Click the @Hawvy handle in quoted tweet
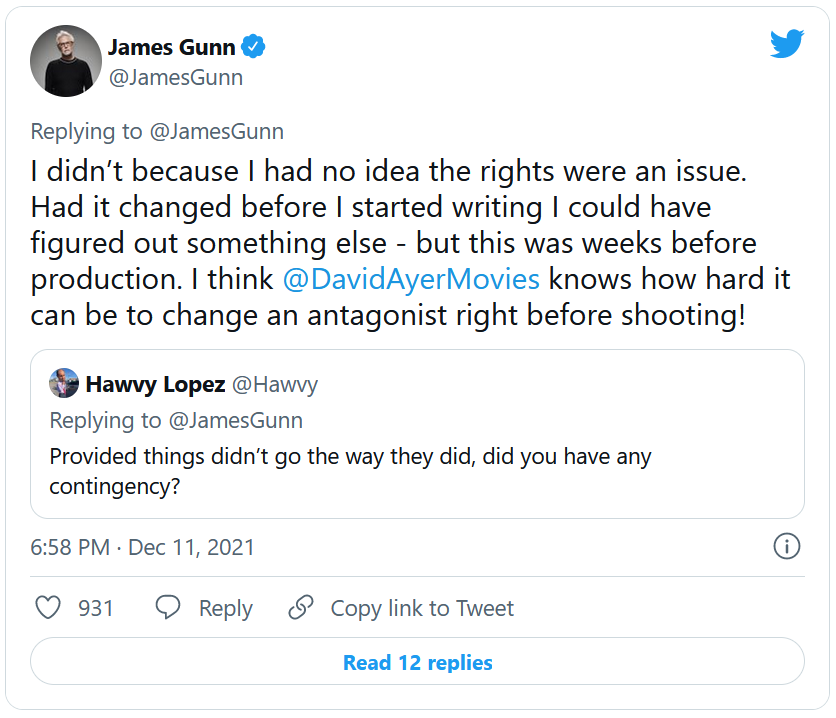 click(x=274, y=384)
